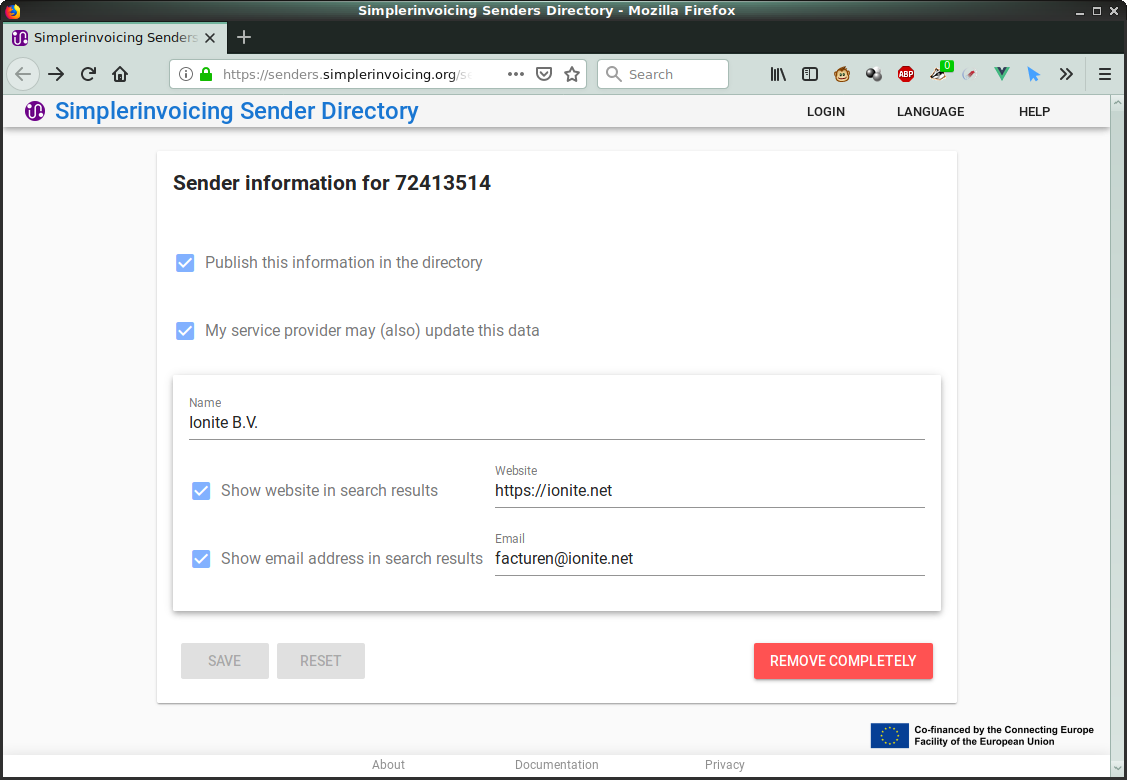Click the blue cursor extension icon
Viewport: 1127px width, 780px height.
(x=1034, y=74)
